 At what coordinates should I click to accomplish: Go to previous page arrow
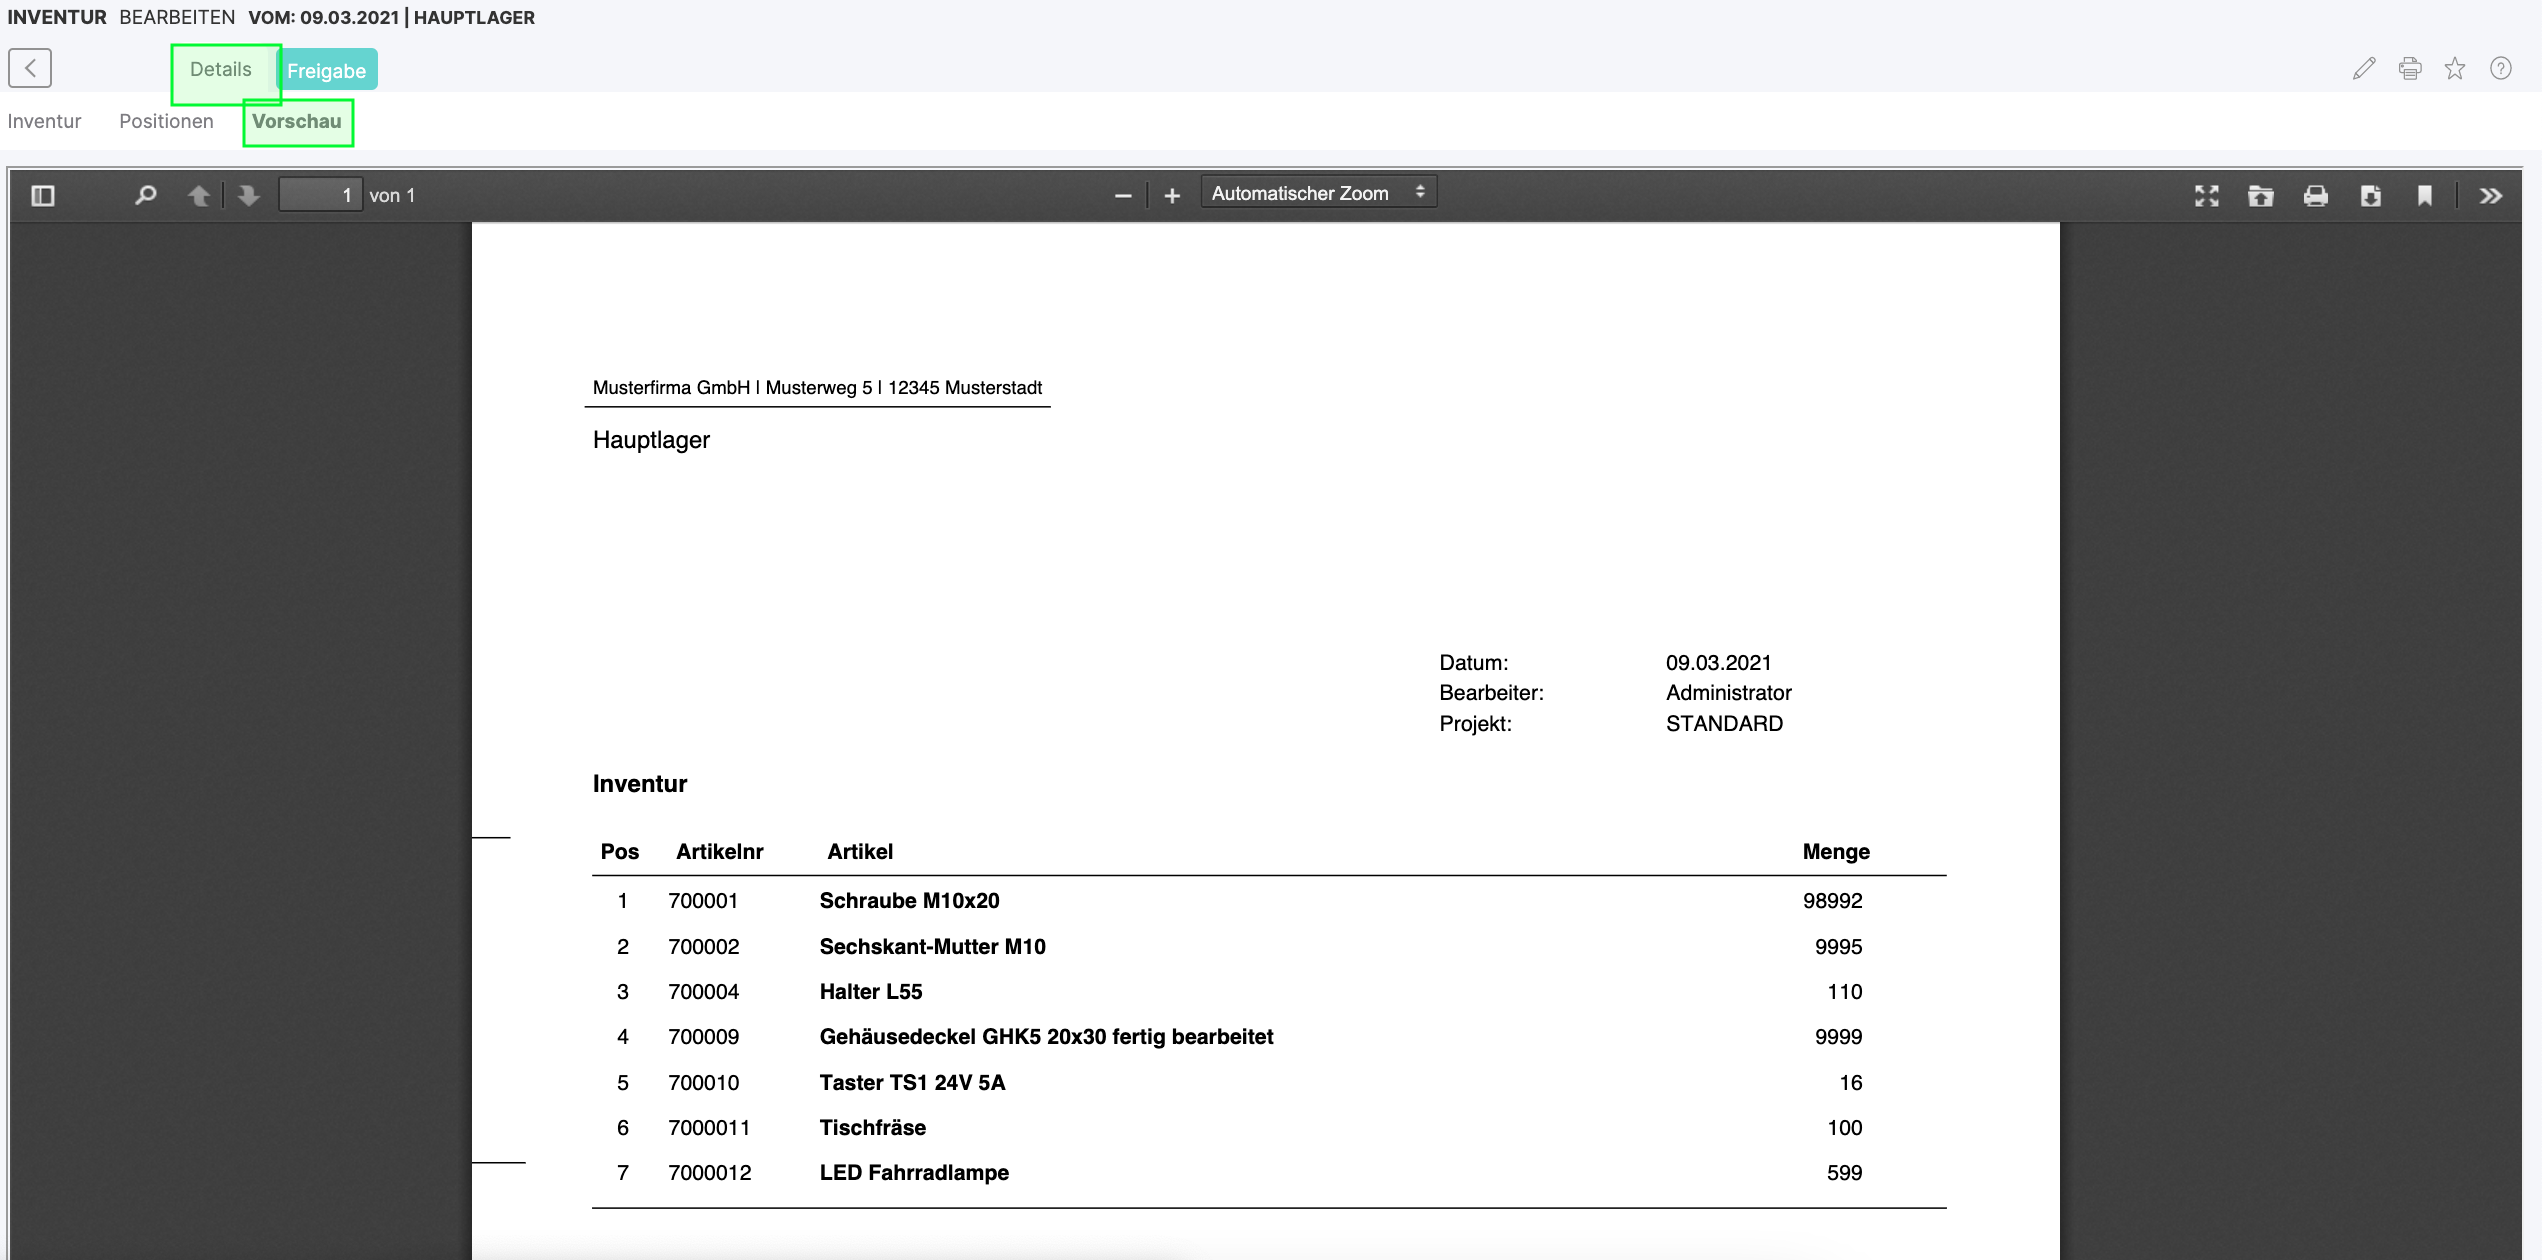[199, 195]
